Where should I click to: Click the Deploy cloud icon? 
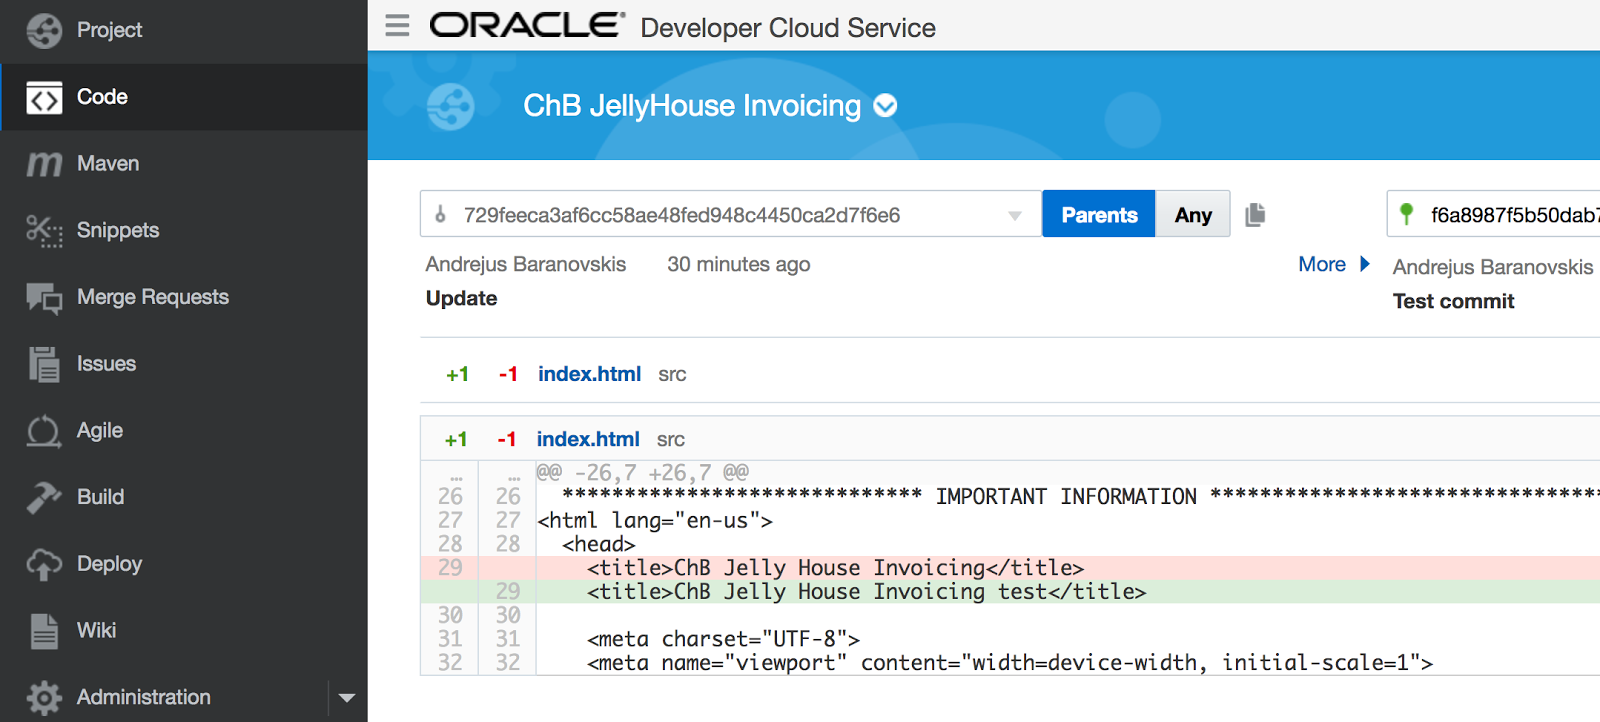(x=44, y=564)
